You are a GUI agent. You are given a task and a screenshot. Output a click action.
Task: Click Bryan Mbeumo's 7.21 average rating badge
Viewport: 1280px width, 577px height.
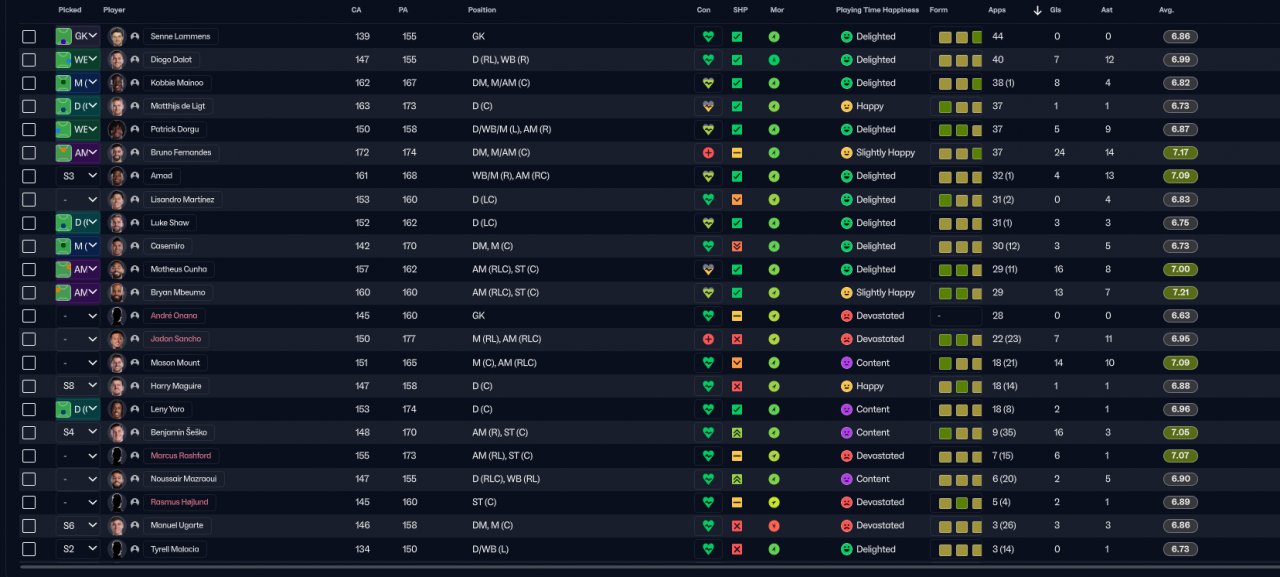[1180, 292]
